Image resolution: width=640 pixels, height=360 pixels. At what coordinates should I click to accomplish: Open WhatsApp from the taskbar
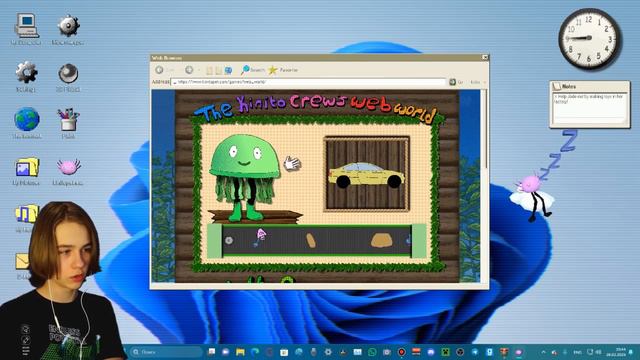(x=372, y=352)
